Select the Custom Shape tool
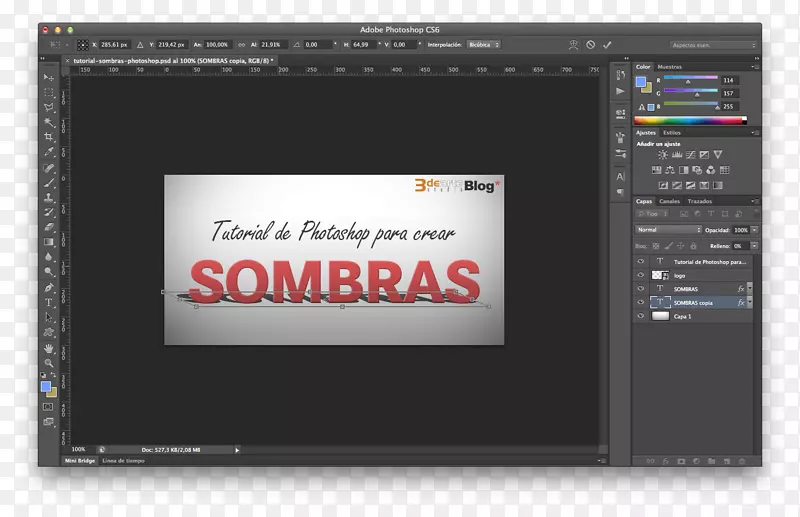The width and height of the screenshot is (800, 517). pyautogui.click(x=48, y=332)
